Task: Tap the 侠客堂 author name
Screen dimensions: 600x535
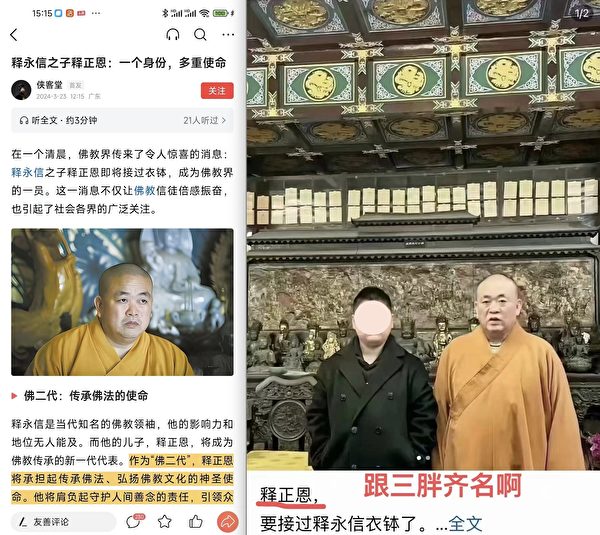Action: click(49, 85)
